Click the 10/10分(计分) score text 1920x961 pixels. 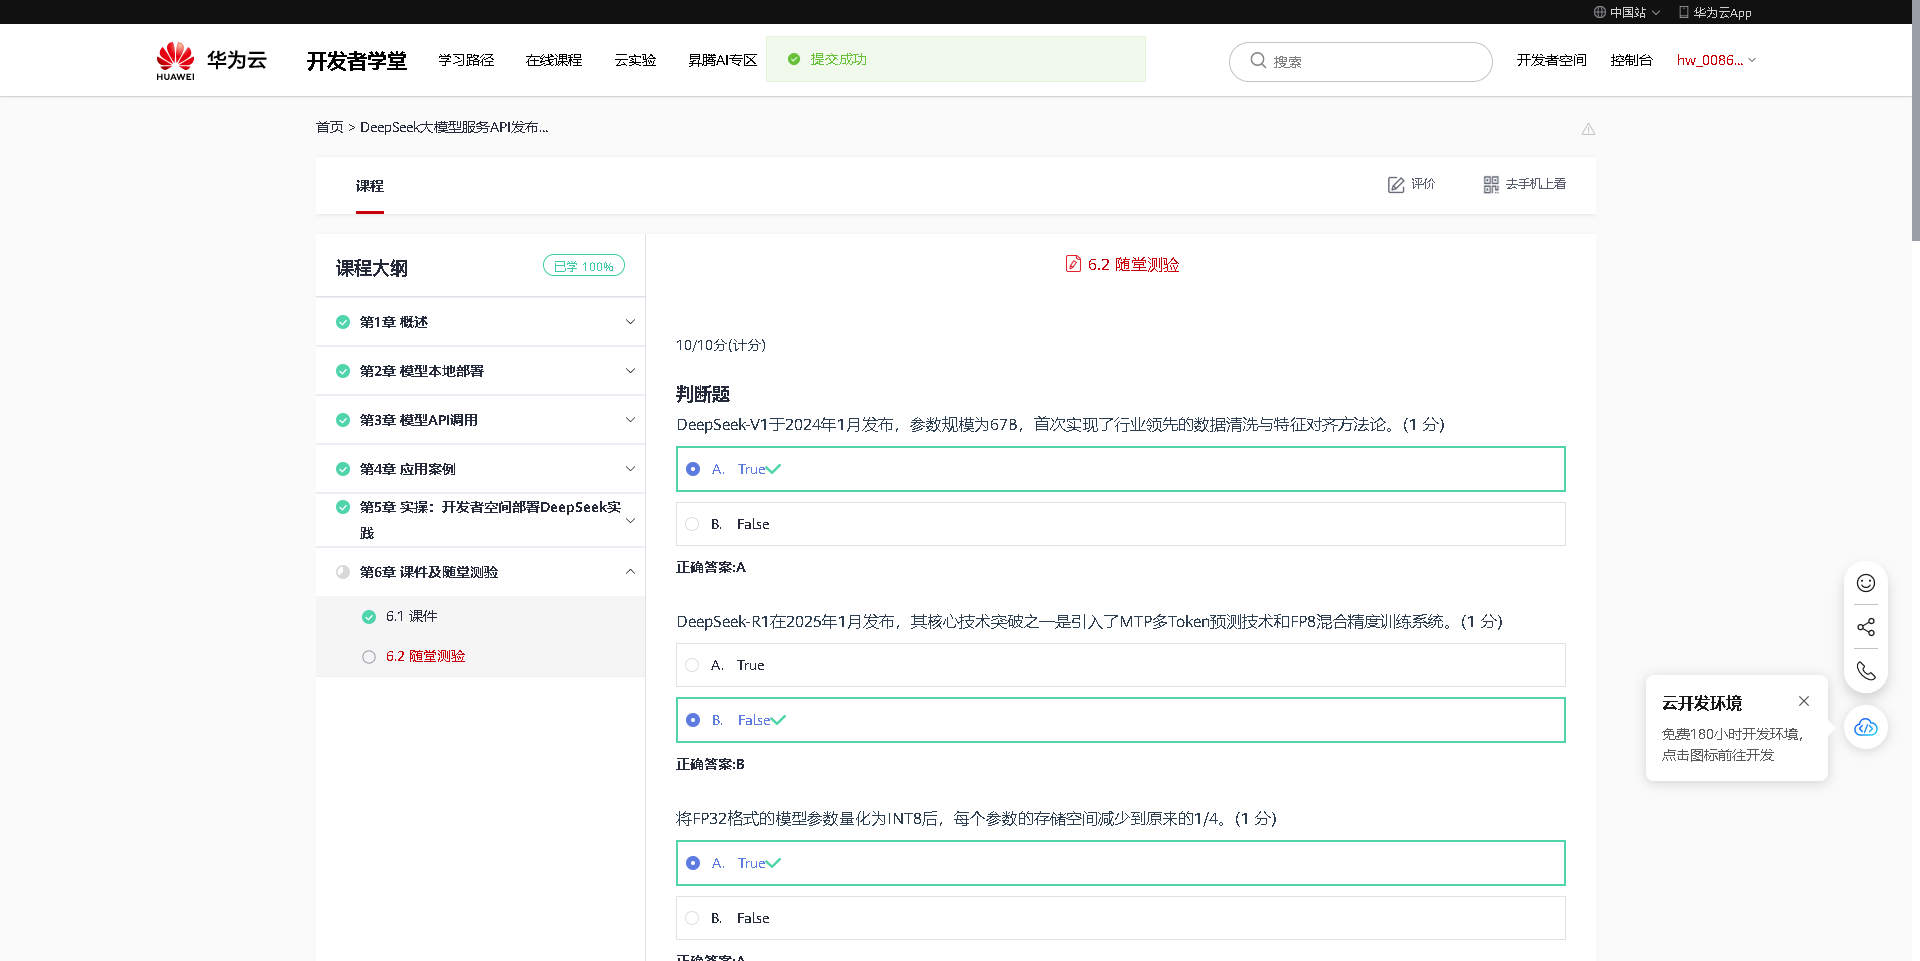[721, 345]
